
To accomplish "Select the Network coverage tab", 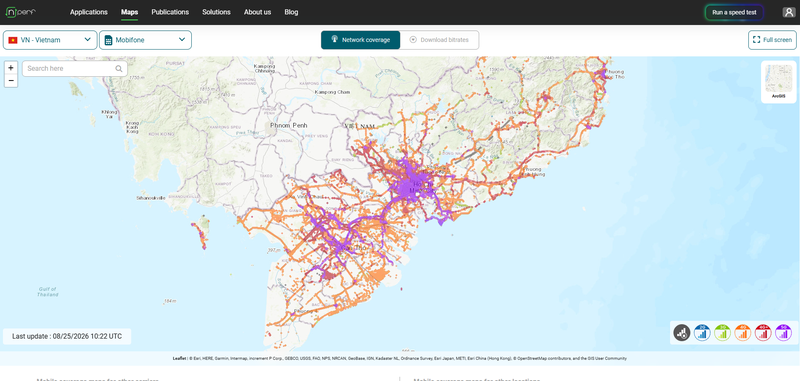I will click(x=360, y=40).
